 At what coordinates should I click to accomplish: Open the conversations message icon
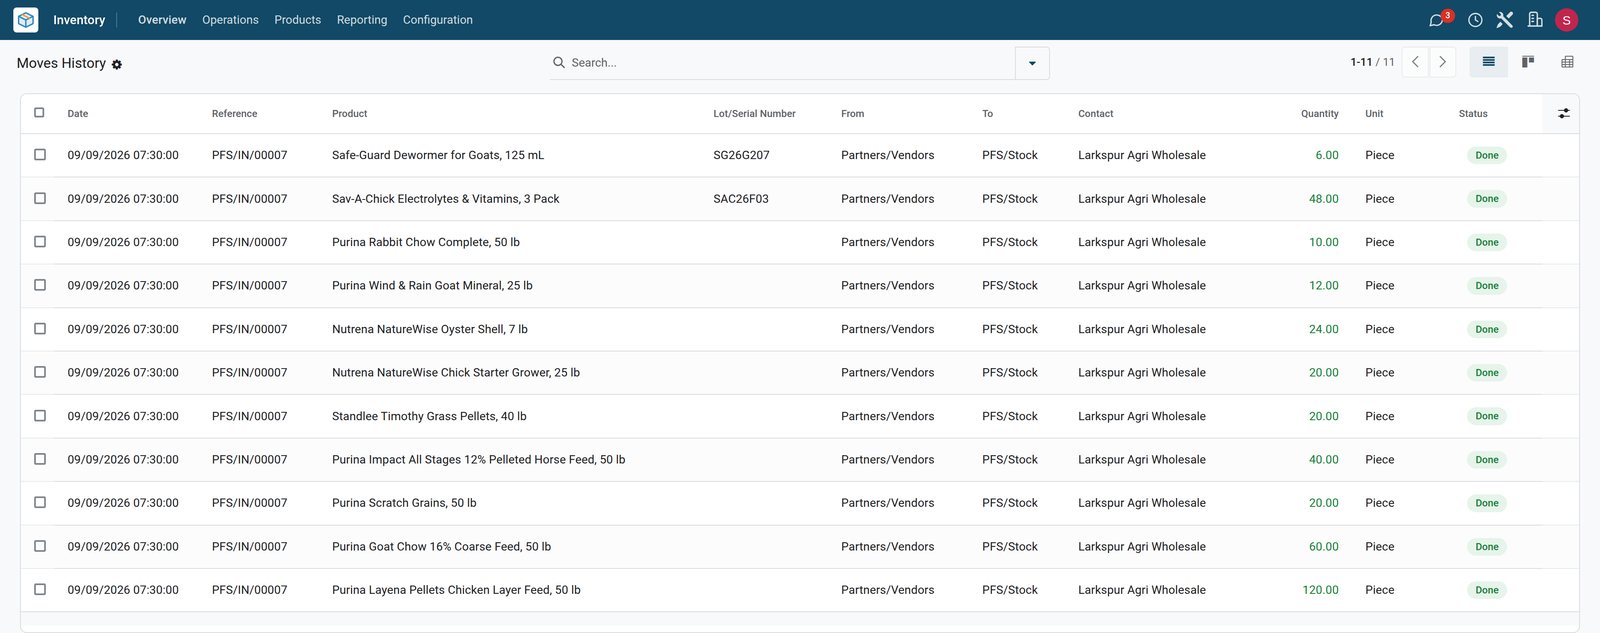click(1436, 20)
